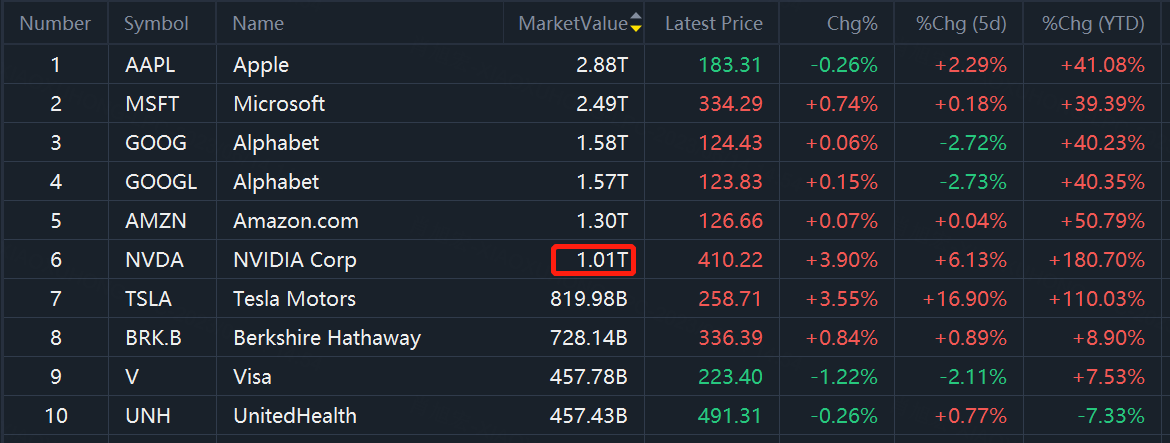This screenshot has height=443, width=1170.
Task: Click NVIDIA's +6.13% five-day change
Action: coord(971,260)
